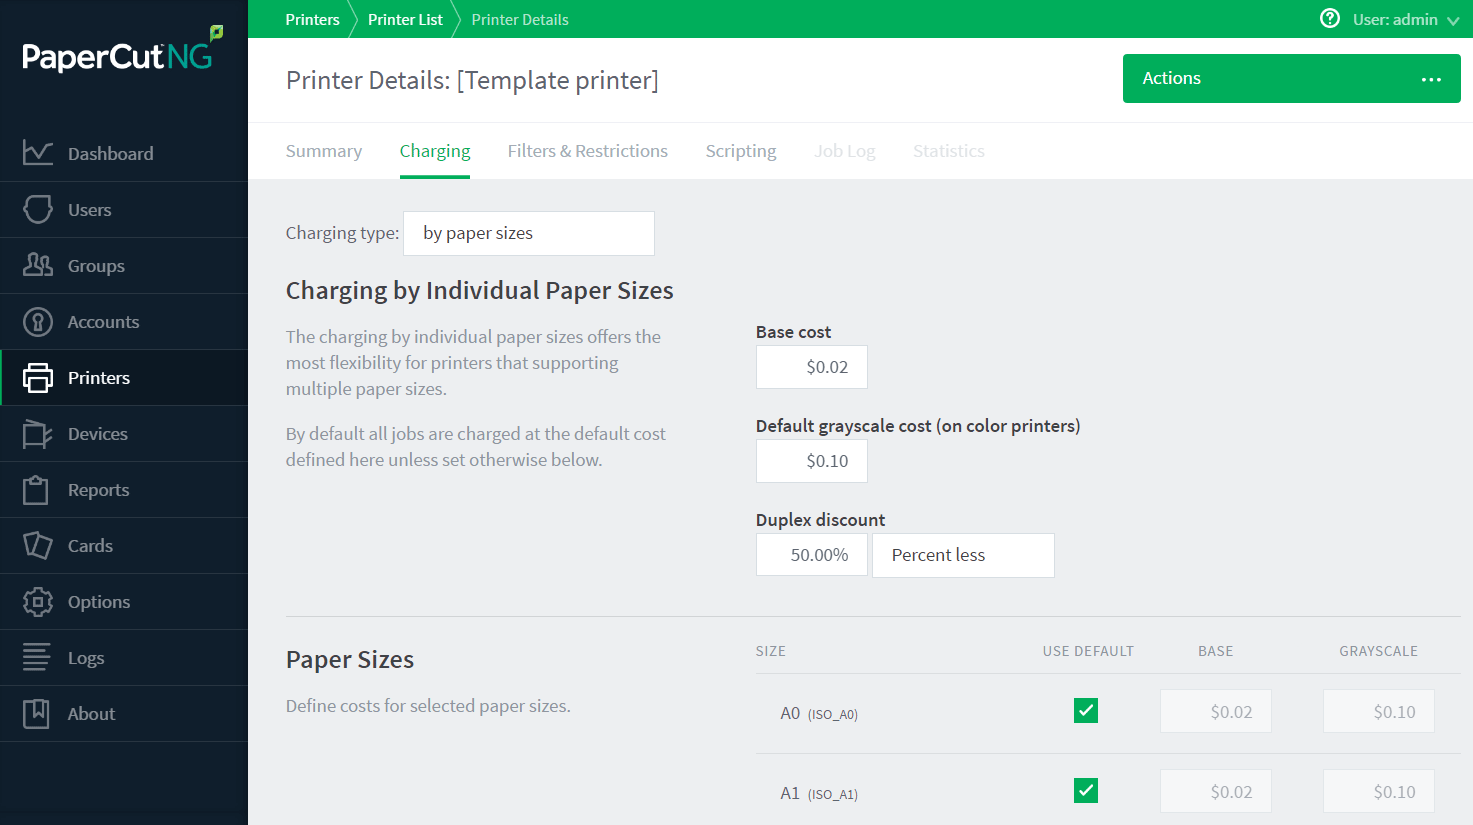1473x825 pixels.
Task: Click the A1 (ISO_A1) size label
Action: (819, 793)
